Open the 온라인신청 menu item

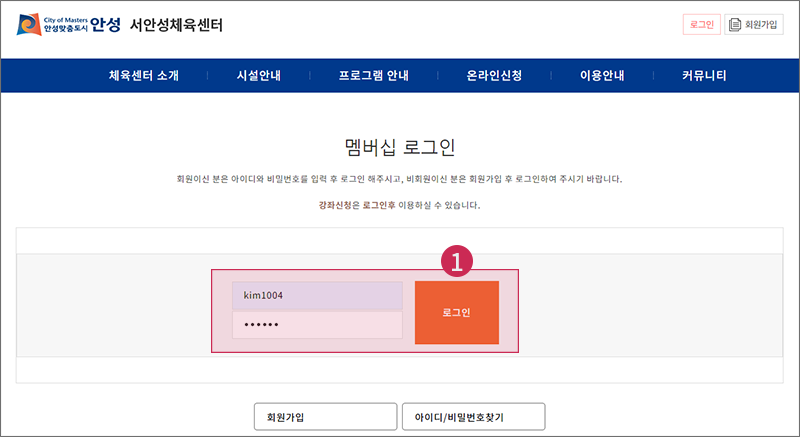(x=494, y=75)
